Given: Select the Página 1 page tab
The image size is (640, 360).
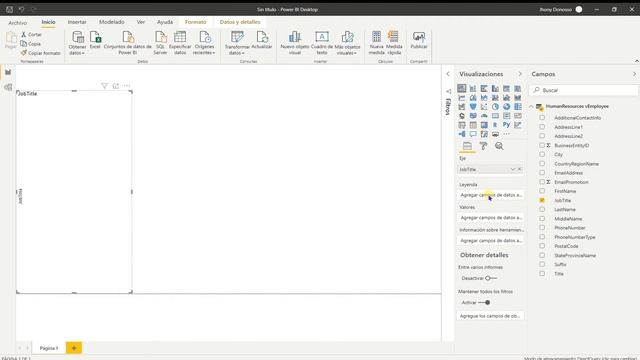Looking at the screenshot, I should [49, 348].
